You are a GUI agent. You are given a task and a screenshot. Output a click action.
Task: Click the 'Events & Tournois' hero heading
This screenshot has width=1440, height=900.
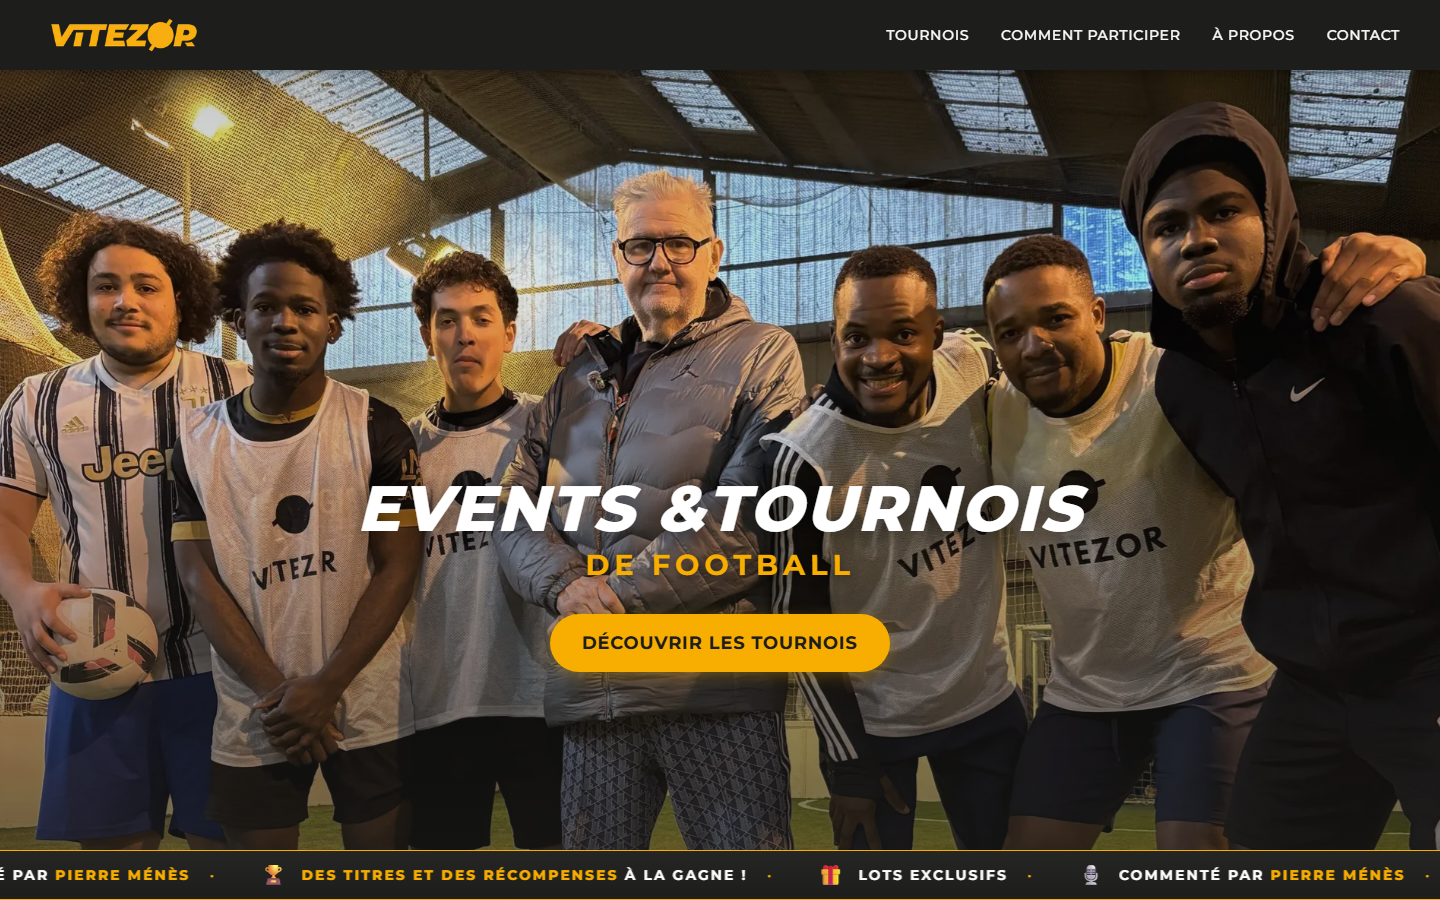pos(723,508)
